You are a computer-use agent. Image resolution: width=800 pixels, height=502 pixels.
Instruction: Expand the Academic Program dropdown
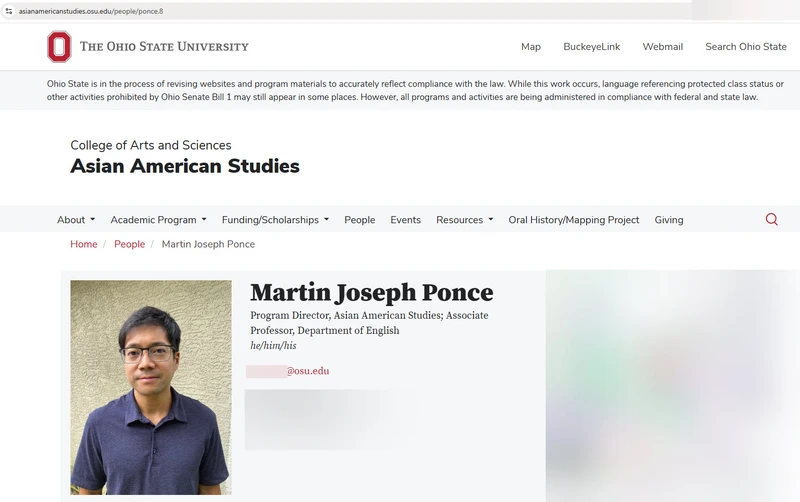(159, 220)
